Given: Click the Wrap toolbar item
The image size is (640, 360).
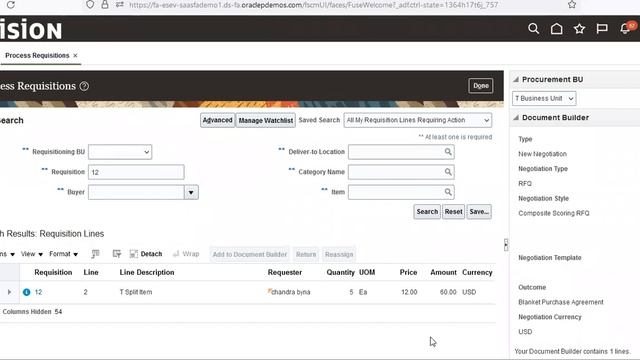Looking at the screenshot, I should [x=186, y=254].
